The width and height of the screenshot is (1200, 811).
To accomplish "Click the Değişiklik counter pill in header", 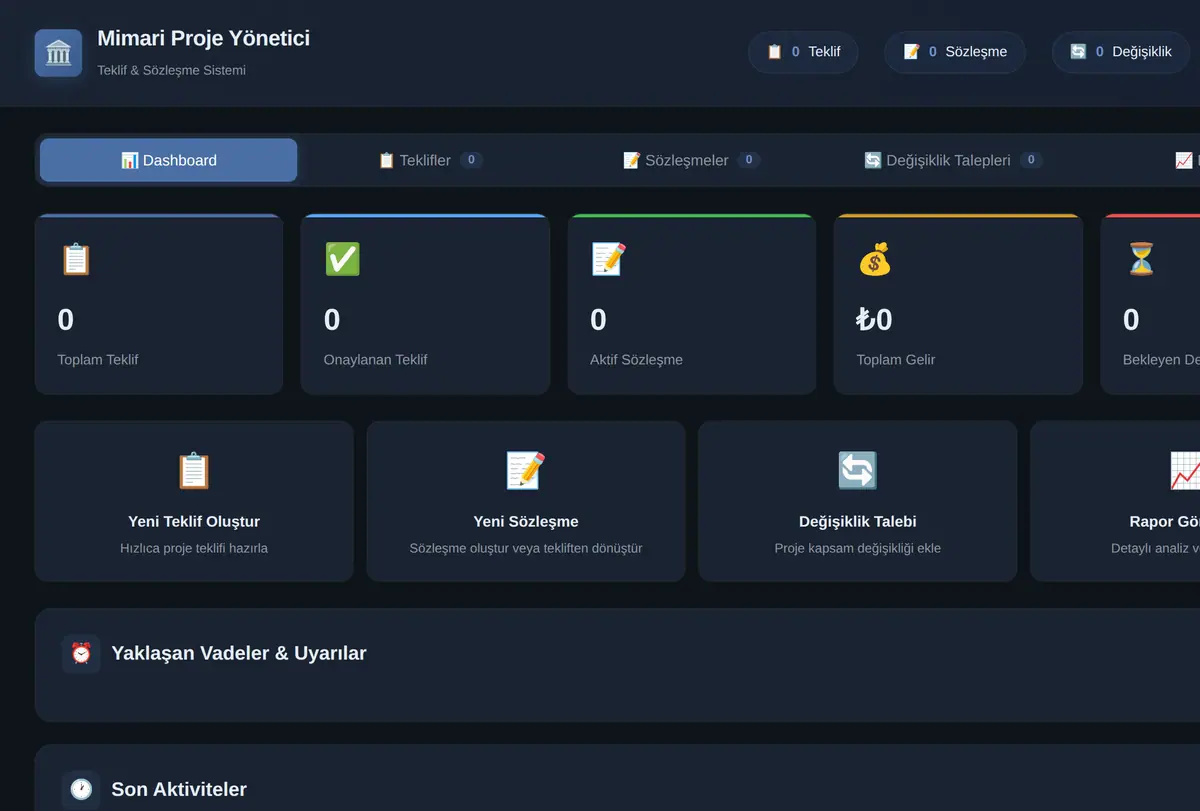I will (1121, 52).
